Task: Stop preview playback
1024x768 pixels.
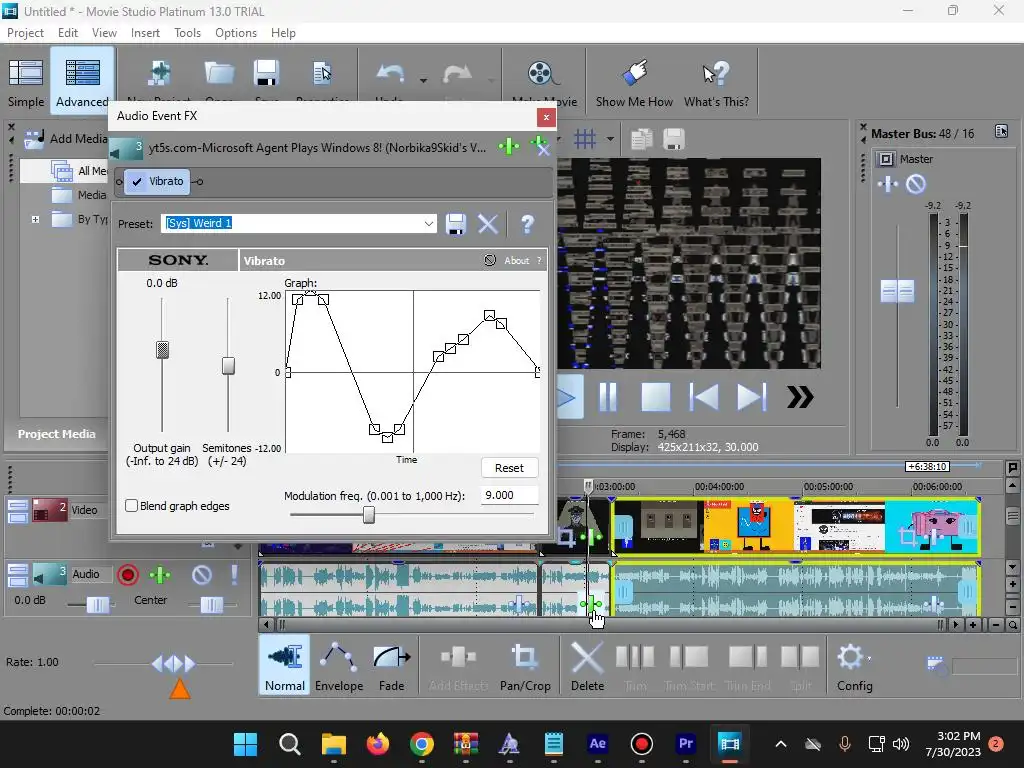Action: pyautogui.click(x=656, y=397)
